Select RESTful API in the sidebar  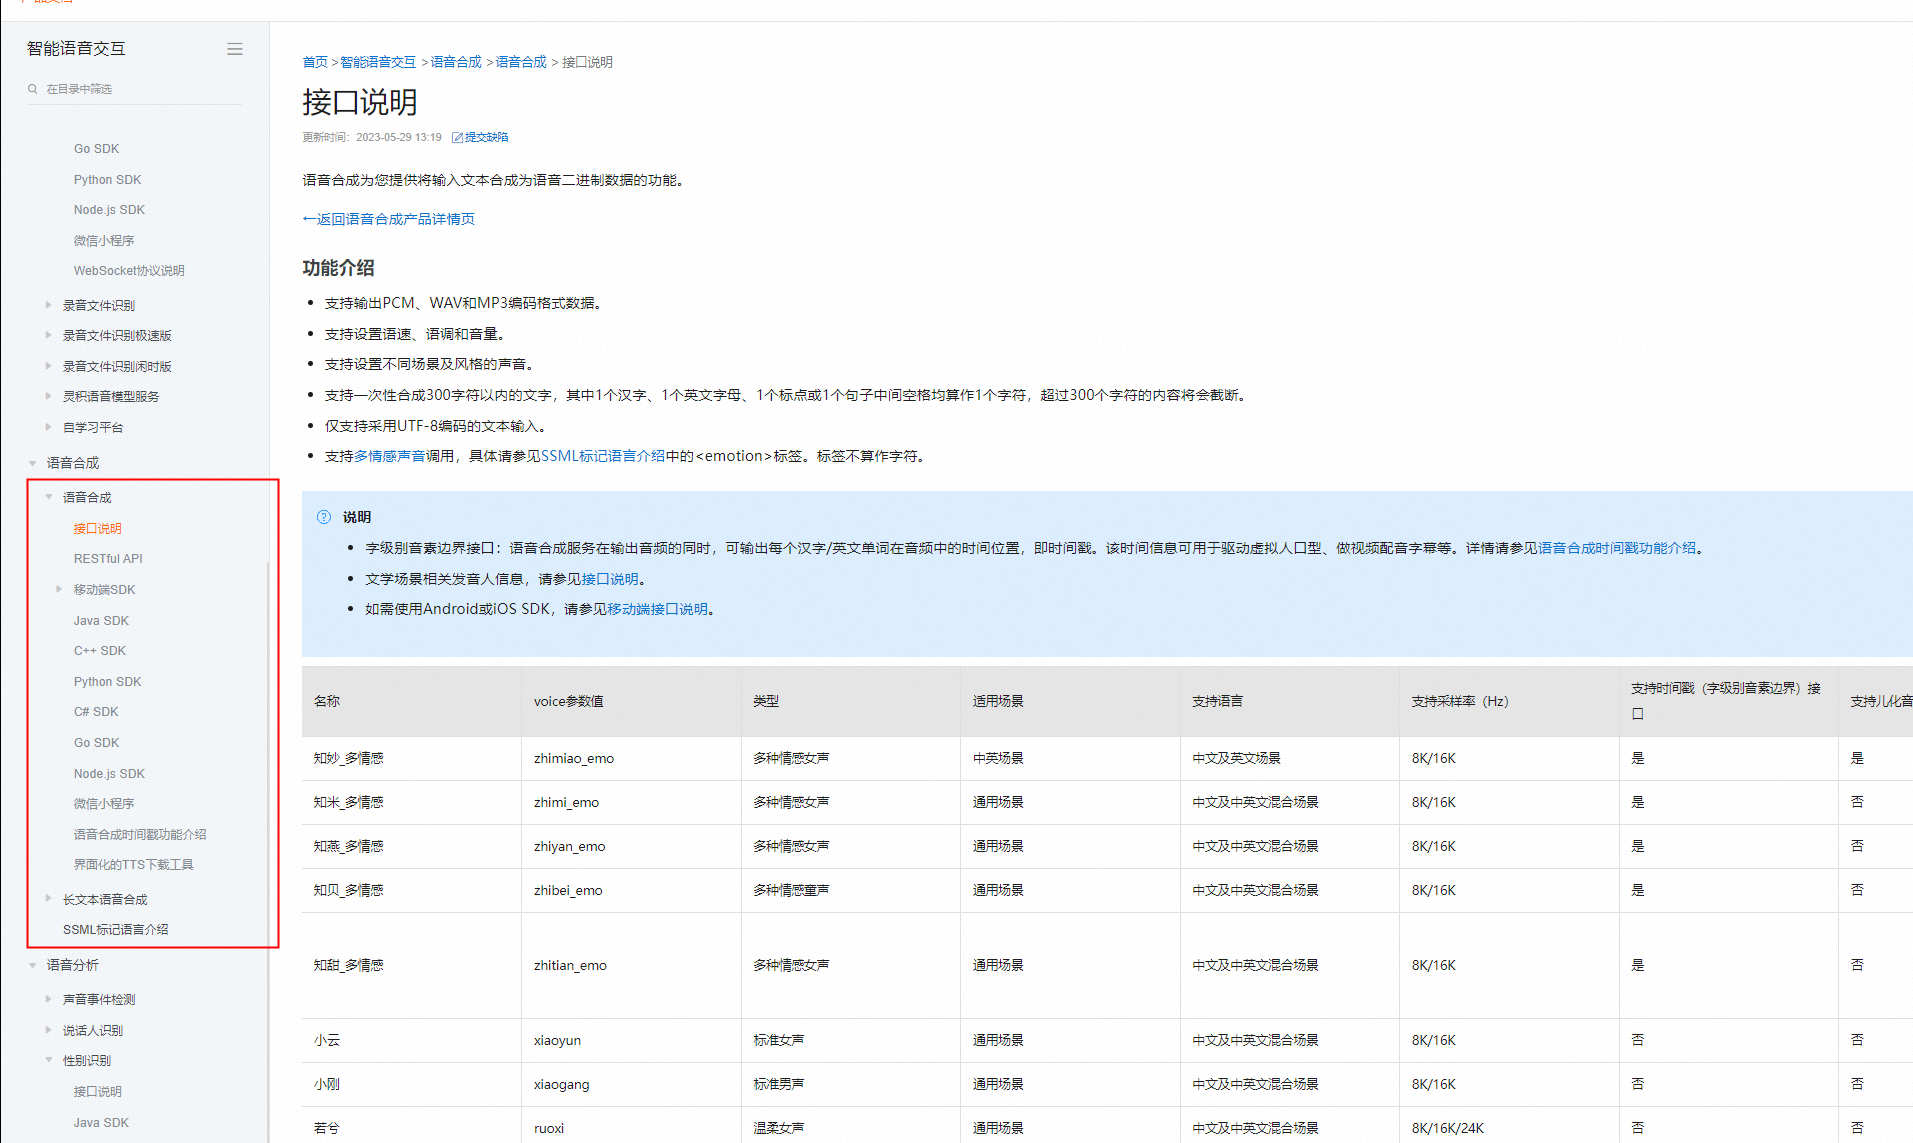coord(108,559)
